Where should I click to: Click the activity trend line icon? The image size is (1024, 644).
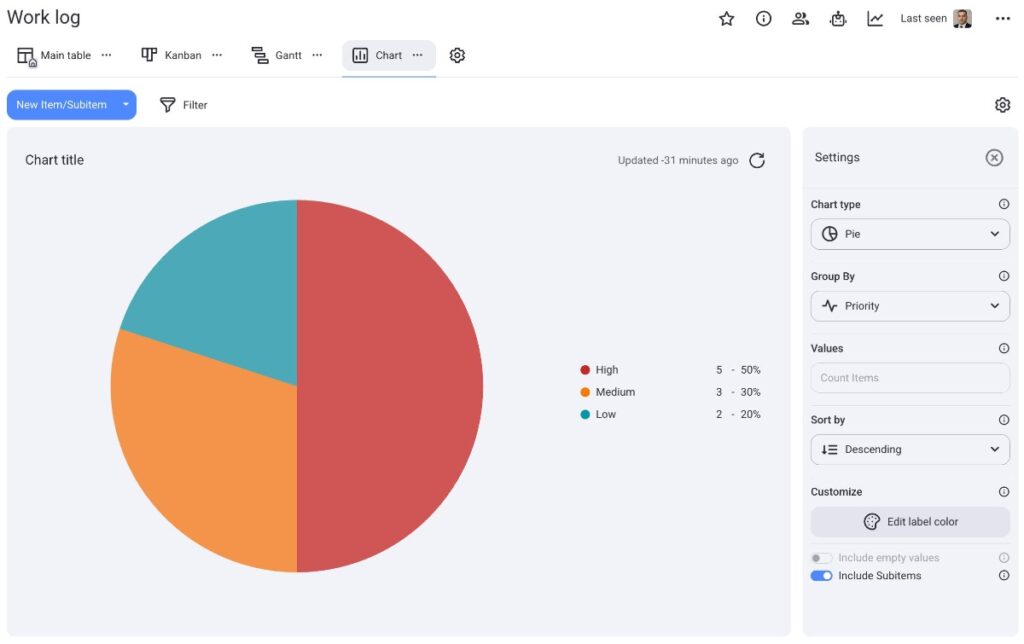(x=875, y=19)
